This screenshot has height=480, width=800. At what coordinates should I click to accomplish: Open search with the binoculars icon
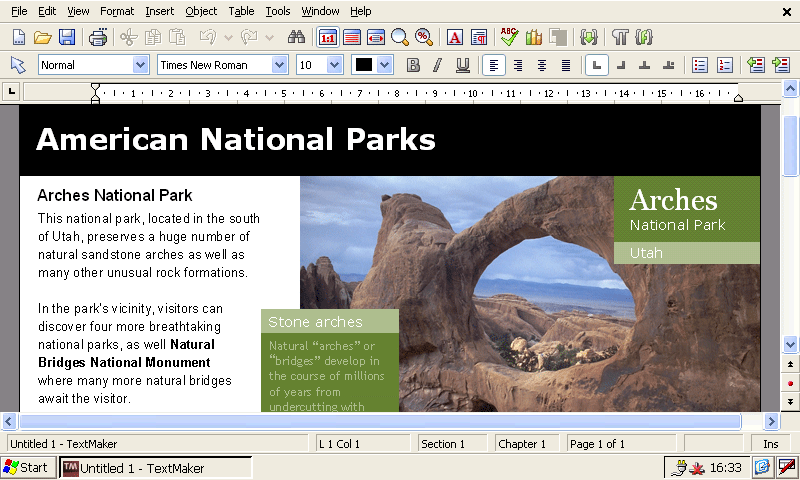click(296, 37)
